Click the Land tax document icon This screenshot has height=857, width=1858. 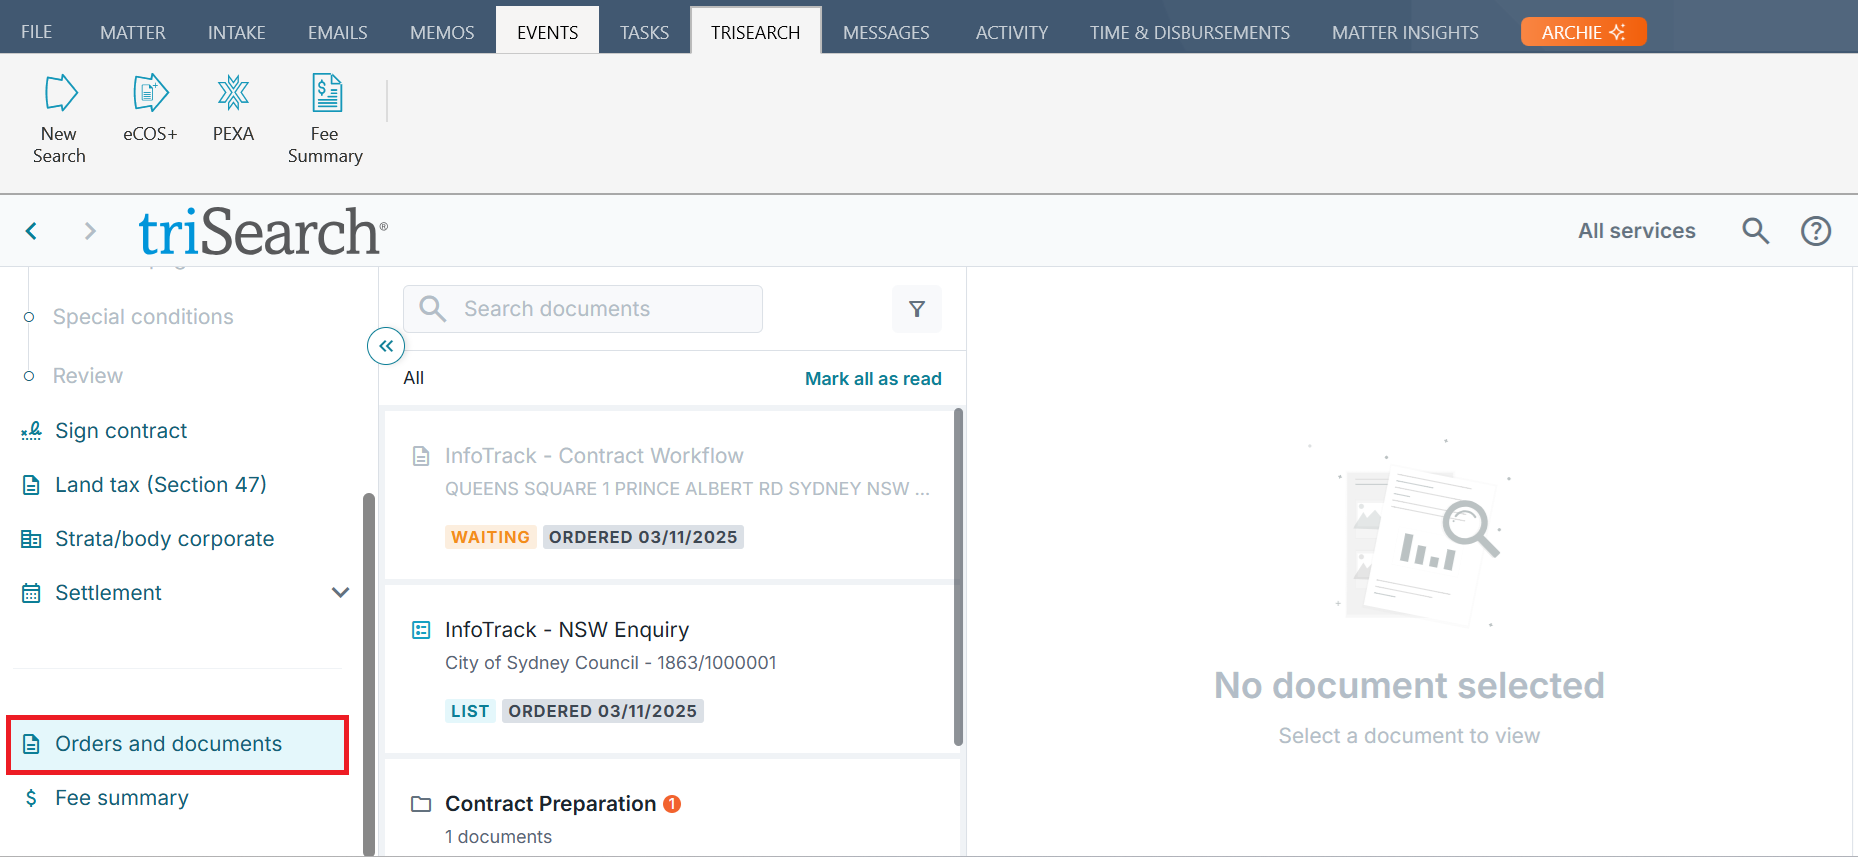(31, 485)
